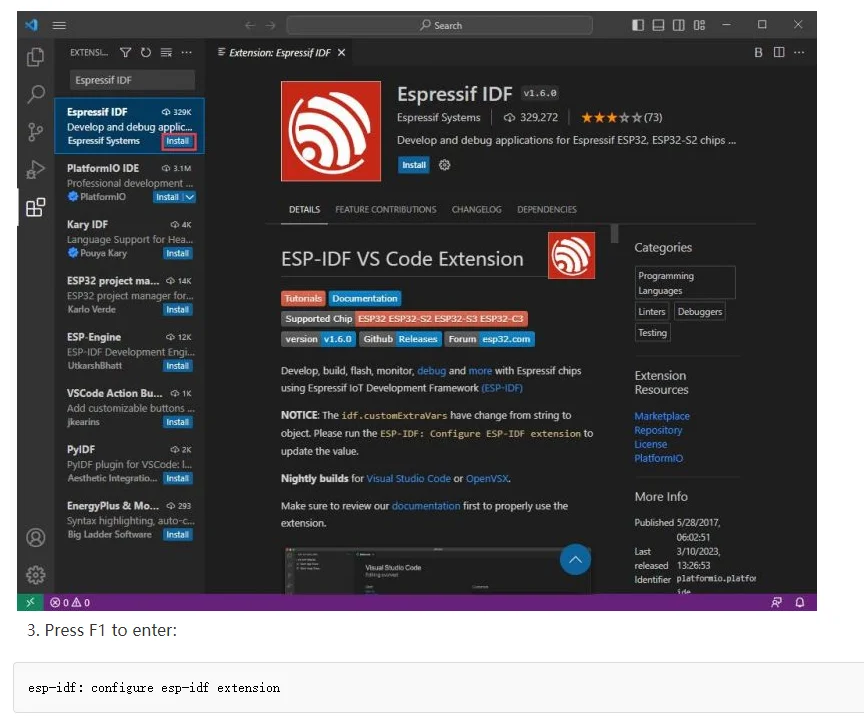Image resolution: width=864 pixels, height=718 pixels.
Task: Open the extension settings gear beside Install
Action: pyautogui.click(x=445, y=165)
